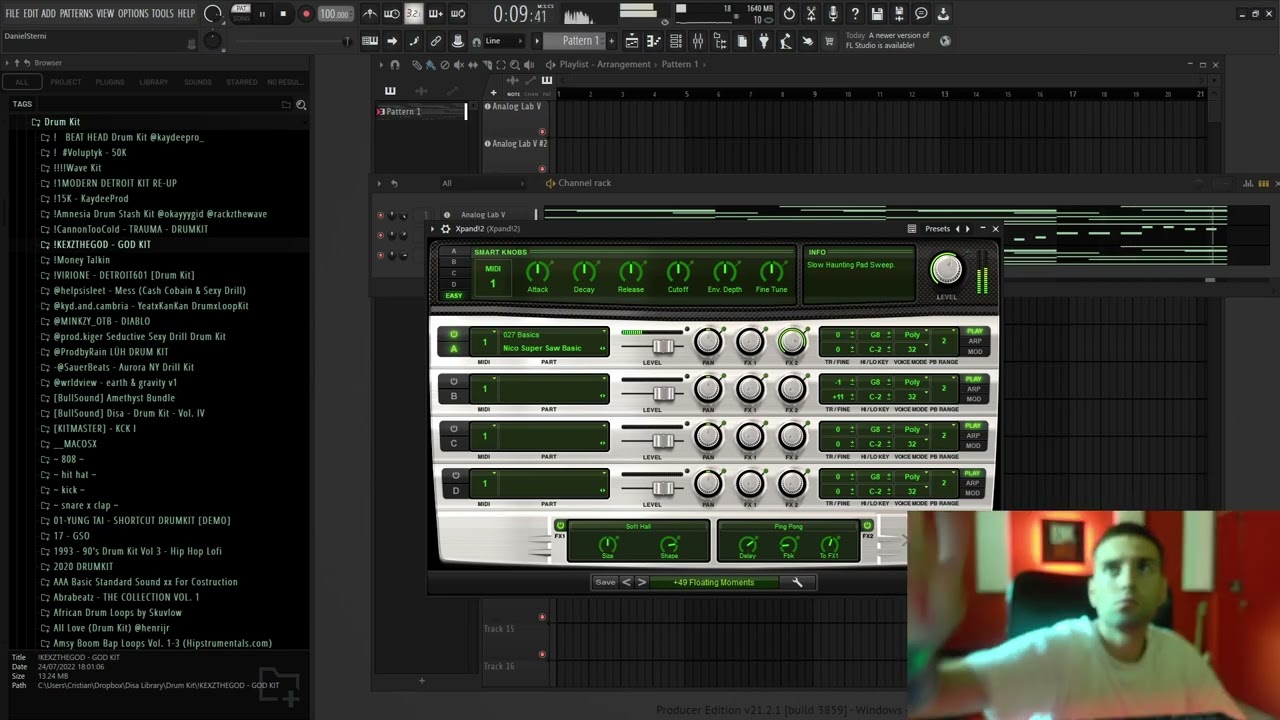Click the add new pattern plus icon

coord(613,41)
